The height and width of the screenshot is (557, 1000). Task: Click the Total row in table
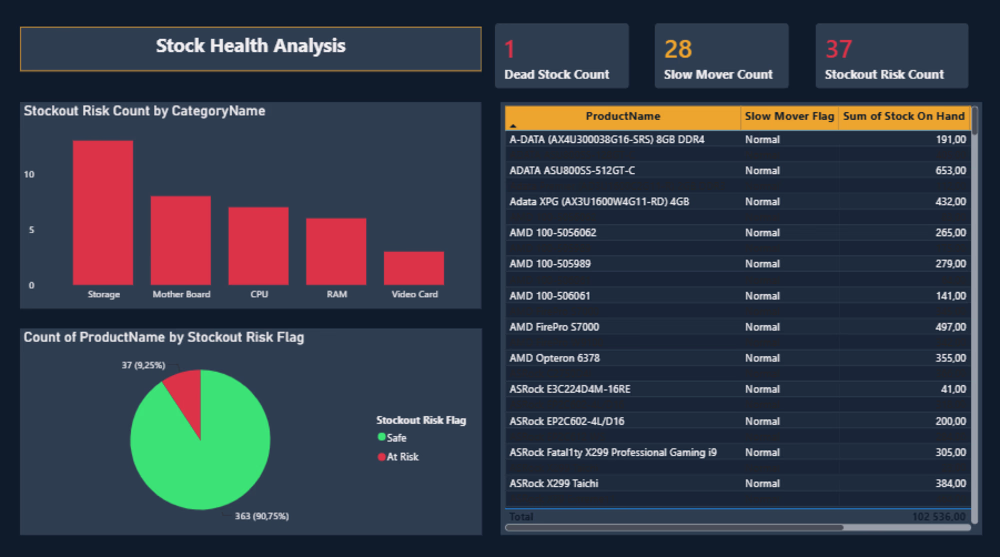pyautogui.click(x=738, y=516)
